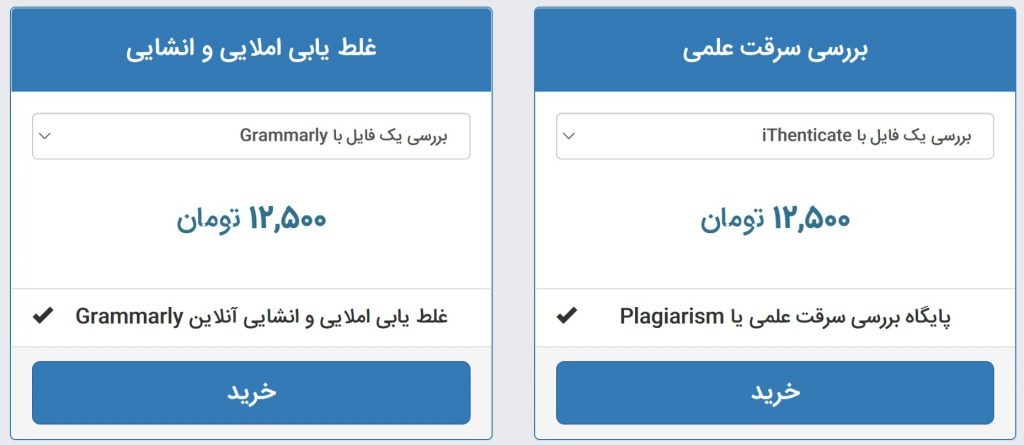Click the iThenticate text inside the dropdown
The image size is (1024, 445).
(807, 136)
